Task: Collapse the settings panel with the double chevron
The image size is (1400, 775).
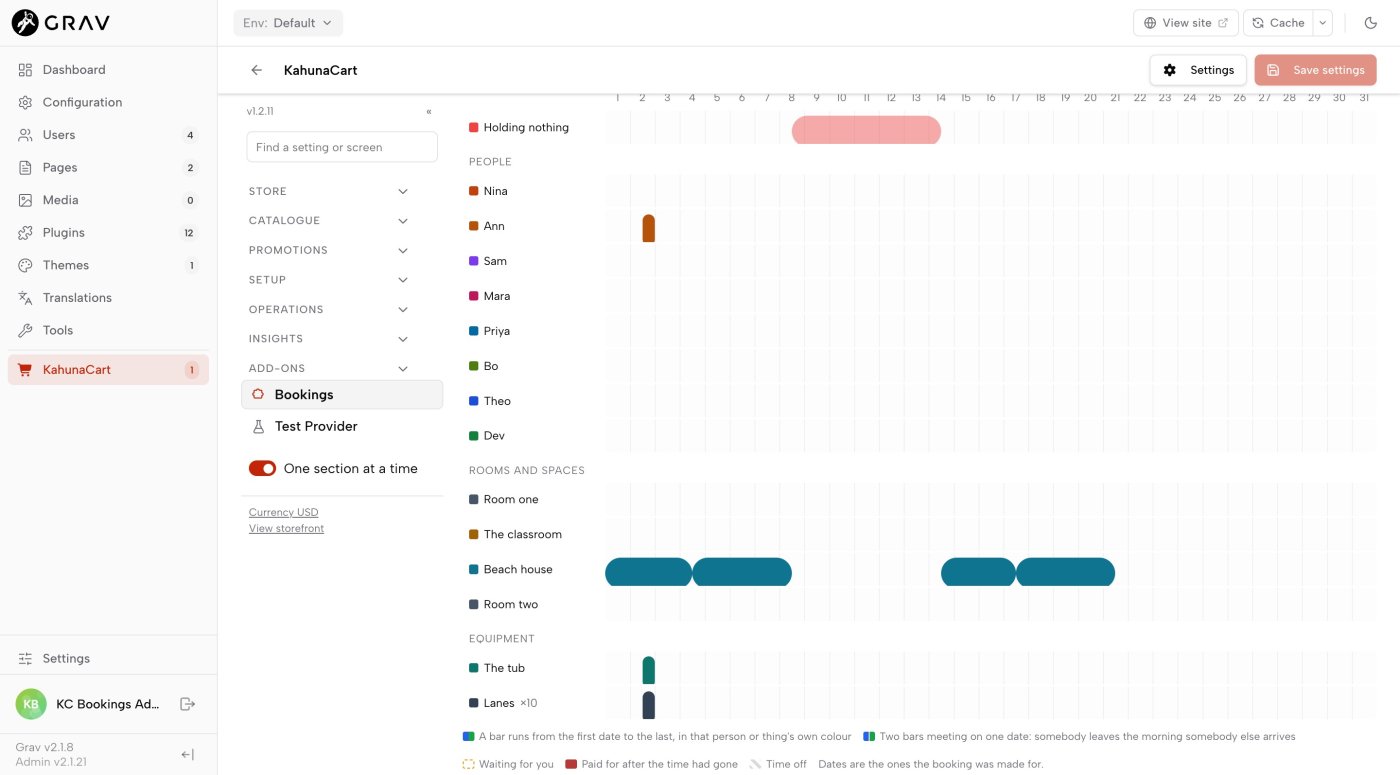Action: 429,112
